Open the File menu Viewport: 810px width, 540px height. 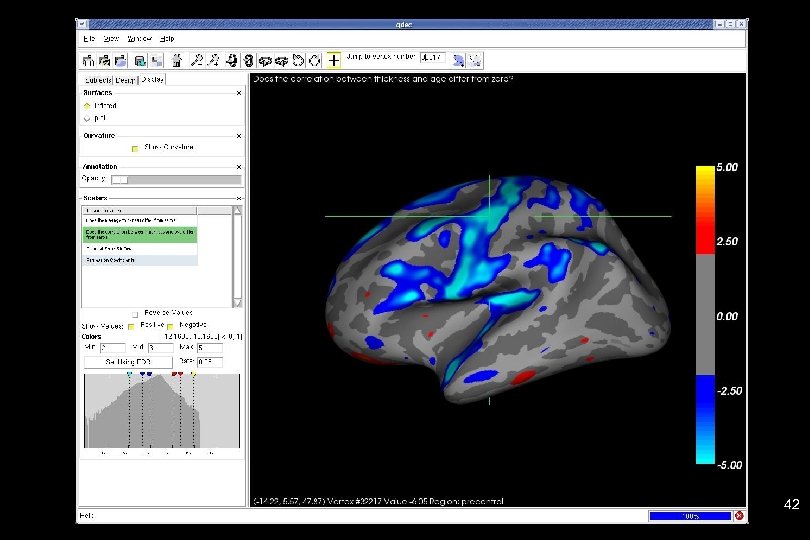[87, 38]
